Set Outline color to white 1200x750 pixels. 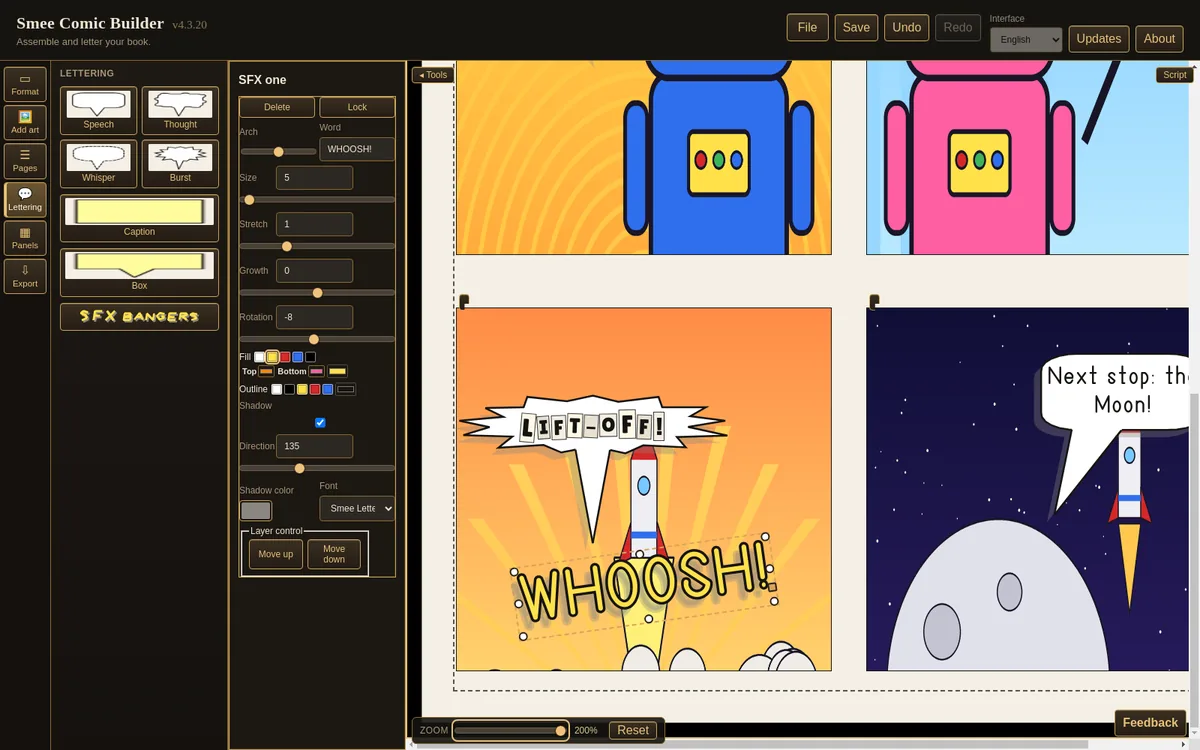(x=277, y=389)
